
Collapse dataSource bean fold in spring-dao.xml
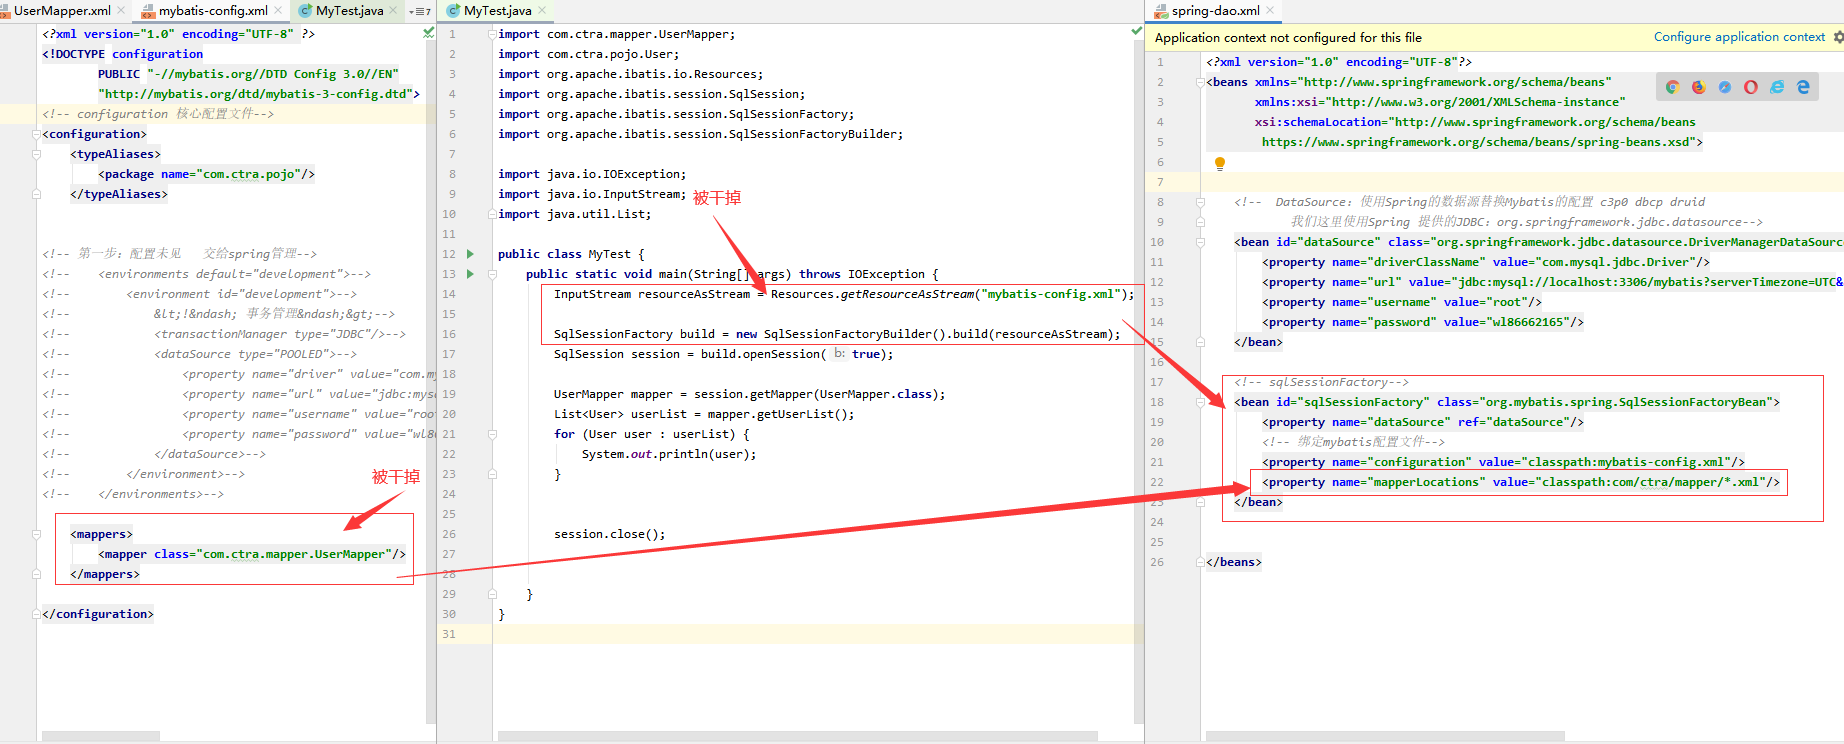click(x=1200, y=242)
